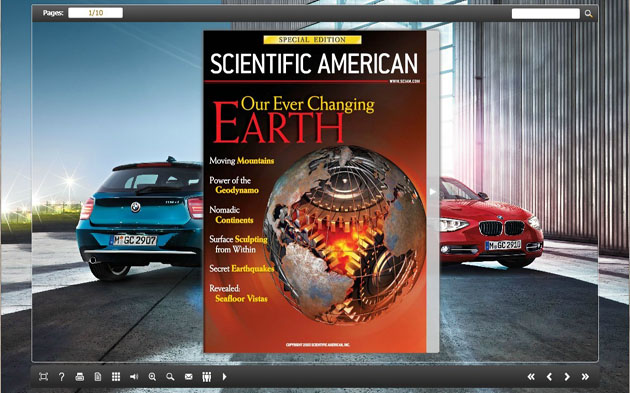Click the 'Secret Earthquakes' headline

point(241,269)
